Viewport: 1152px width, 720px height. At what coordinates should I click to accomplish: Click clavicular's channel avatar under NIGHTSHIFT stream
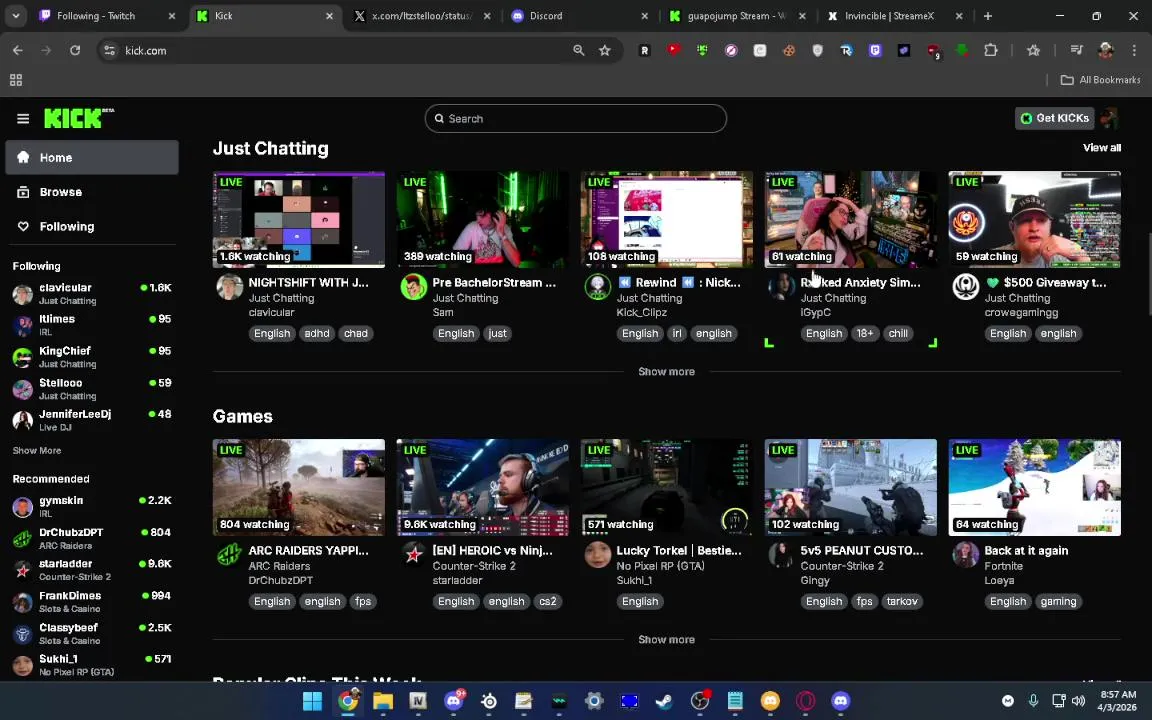230,287
